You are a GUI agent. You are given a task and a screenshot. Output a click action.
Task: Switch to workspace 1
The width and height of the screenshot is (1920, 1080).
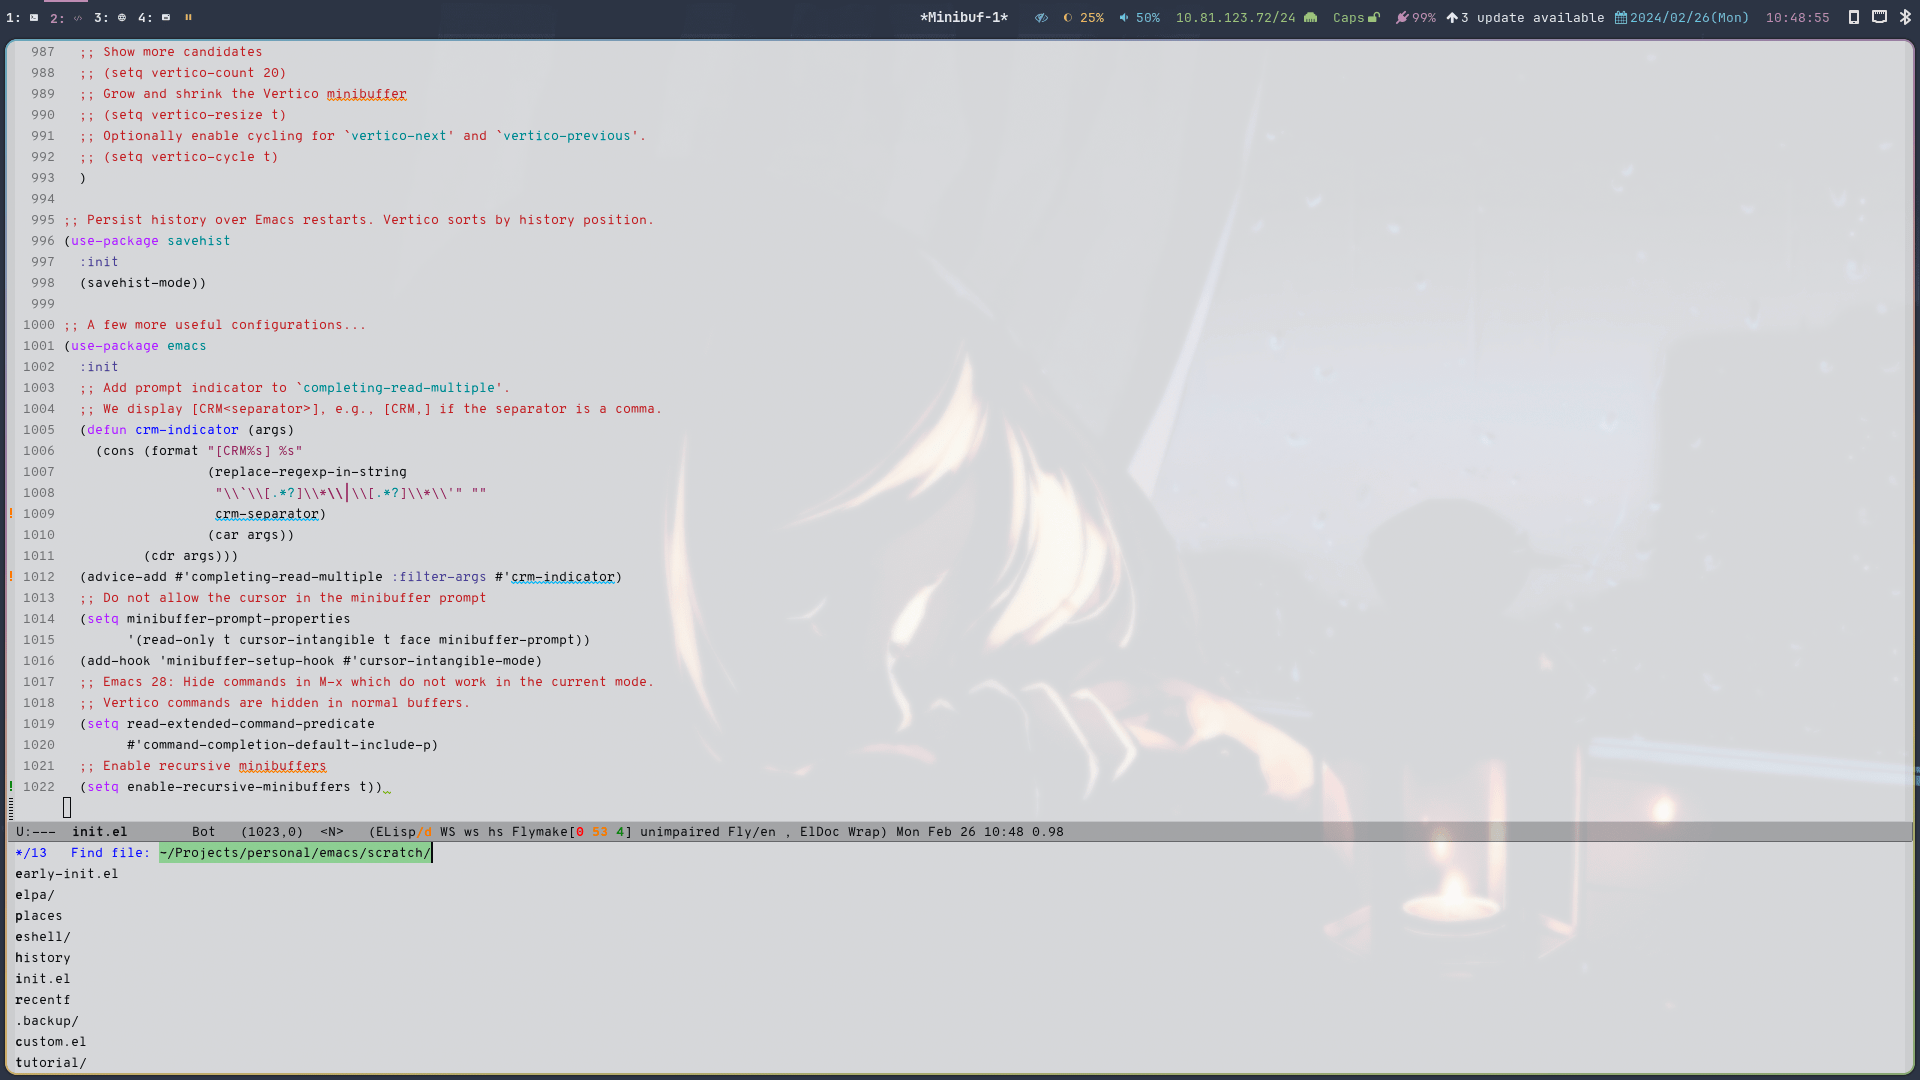pos(13,17)
